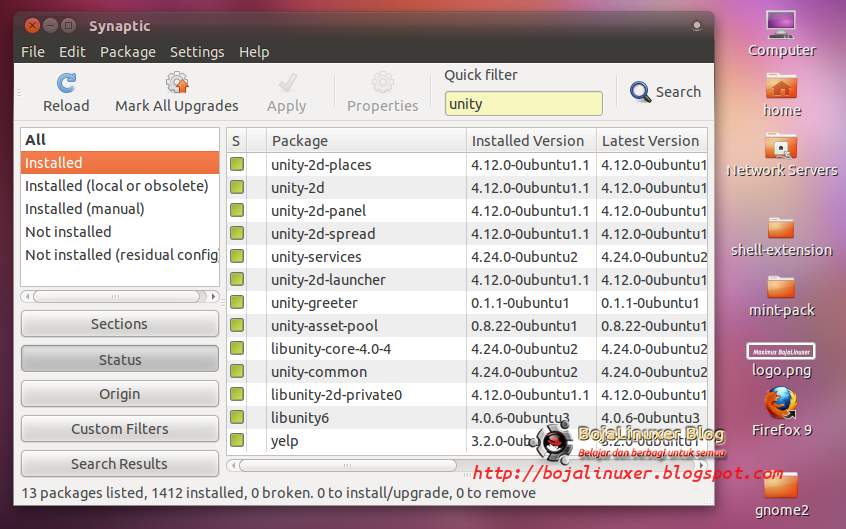
Task: Click the Search magnifier icon
Action: [640, 92]
